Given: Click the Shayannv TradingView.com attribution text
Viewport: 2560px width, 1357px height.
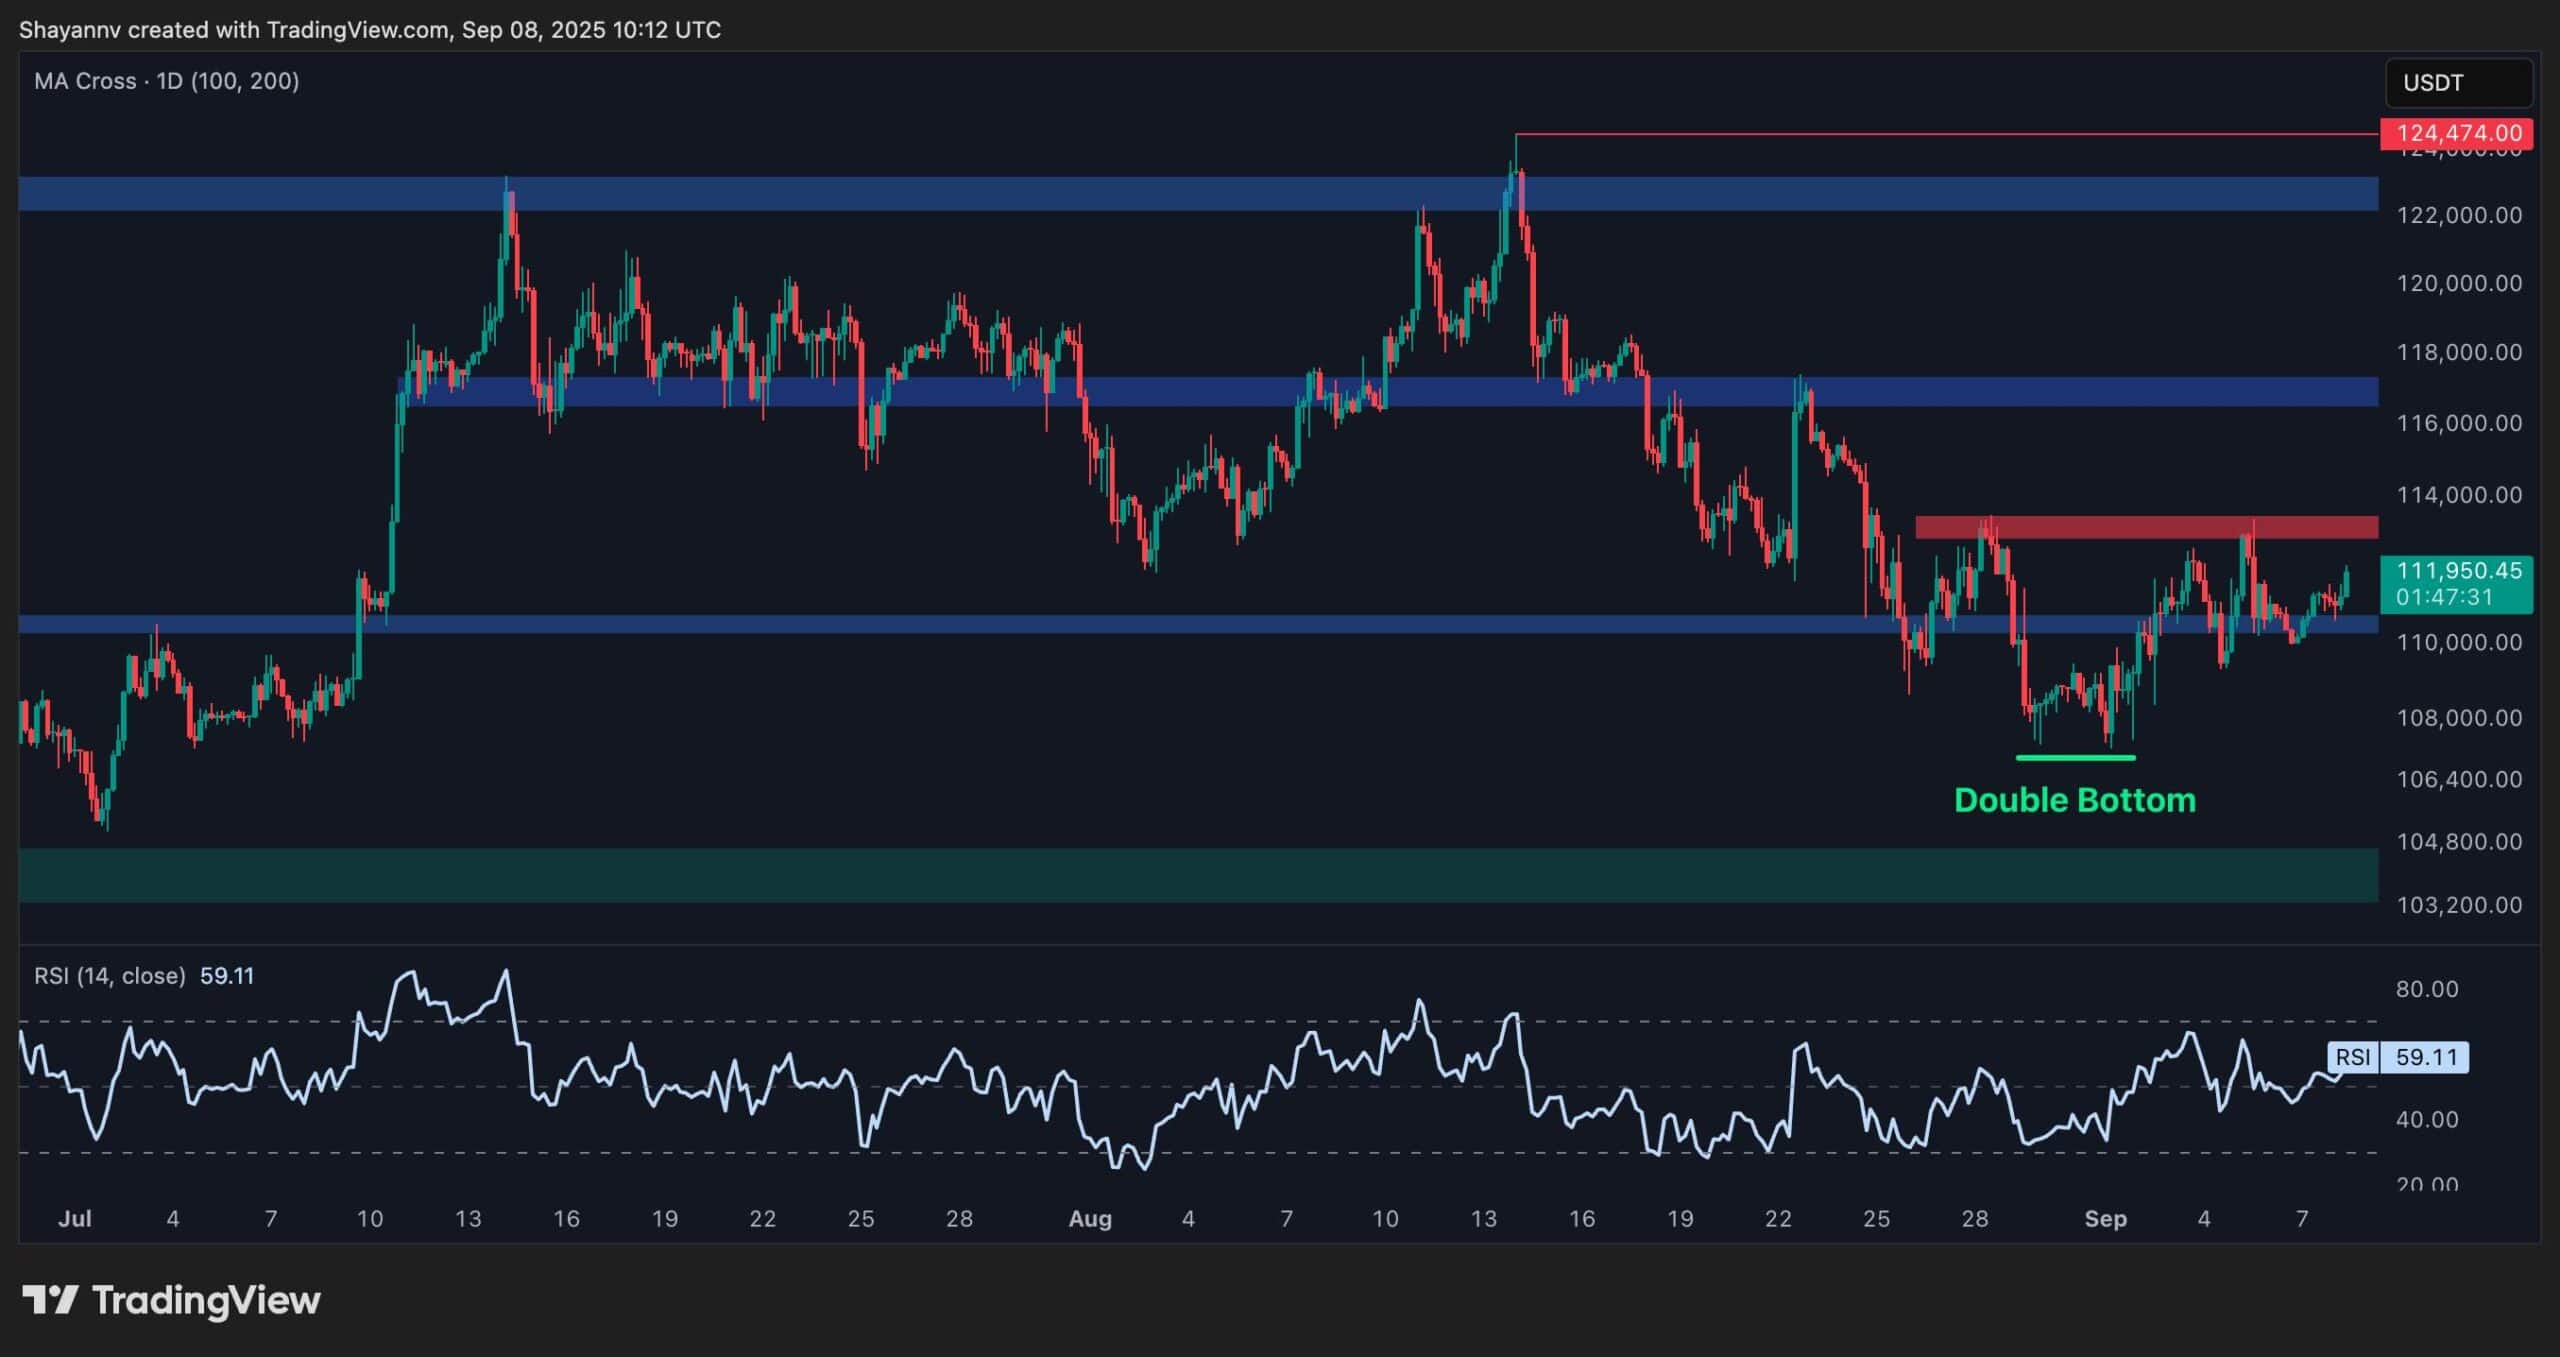Looking at the screenshot, I should (x=370, y=30).
